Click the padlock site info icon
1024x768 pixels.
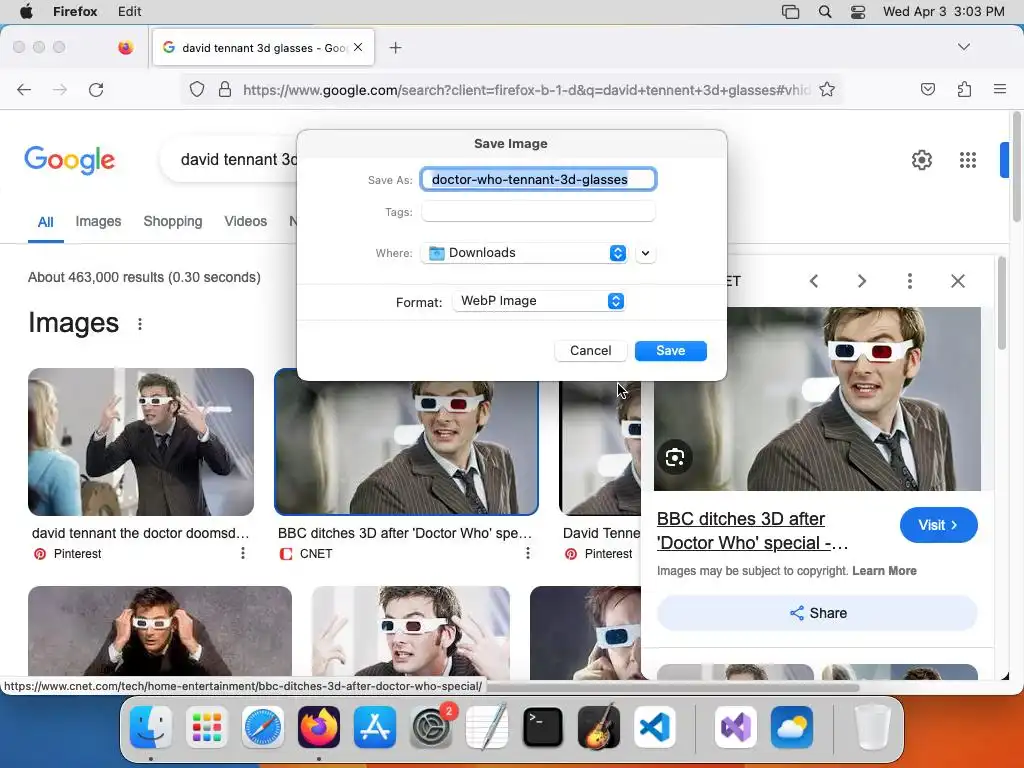(x=225, y=89)
